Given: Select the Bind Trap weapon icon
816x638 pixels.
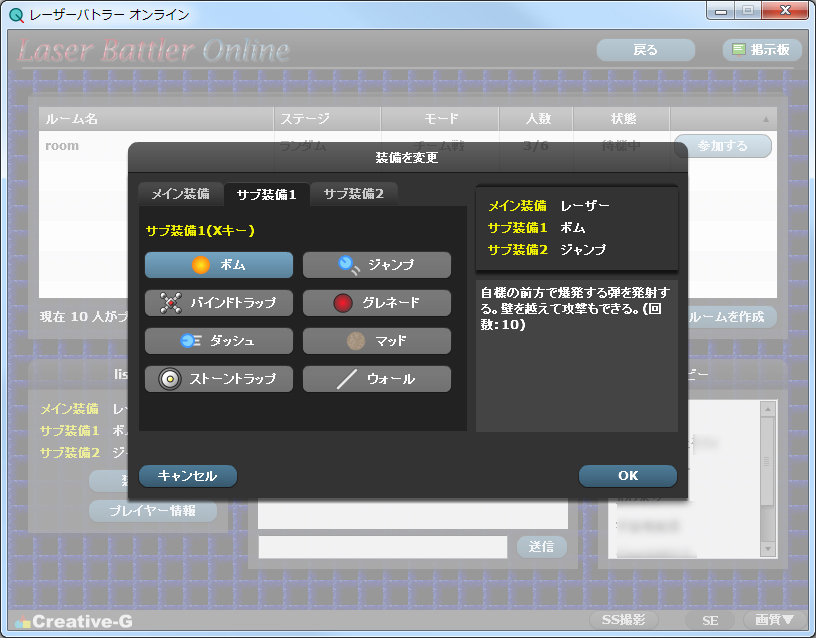Looking at the screenshot, I should tap(218, 303).
